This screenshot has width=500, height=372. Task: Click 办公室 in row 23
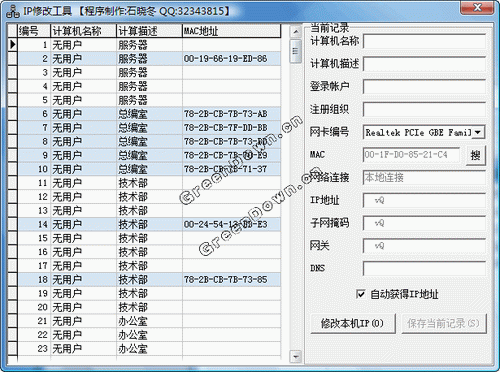point(133,349)
